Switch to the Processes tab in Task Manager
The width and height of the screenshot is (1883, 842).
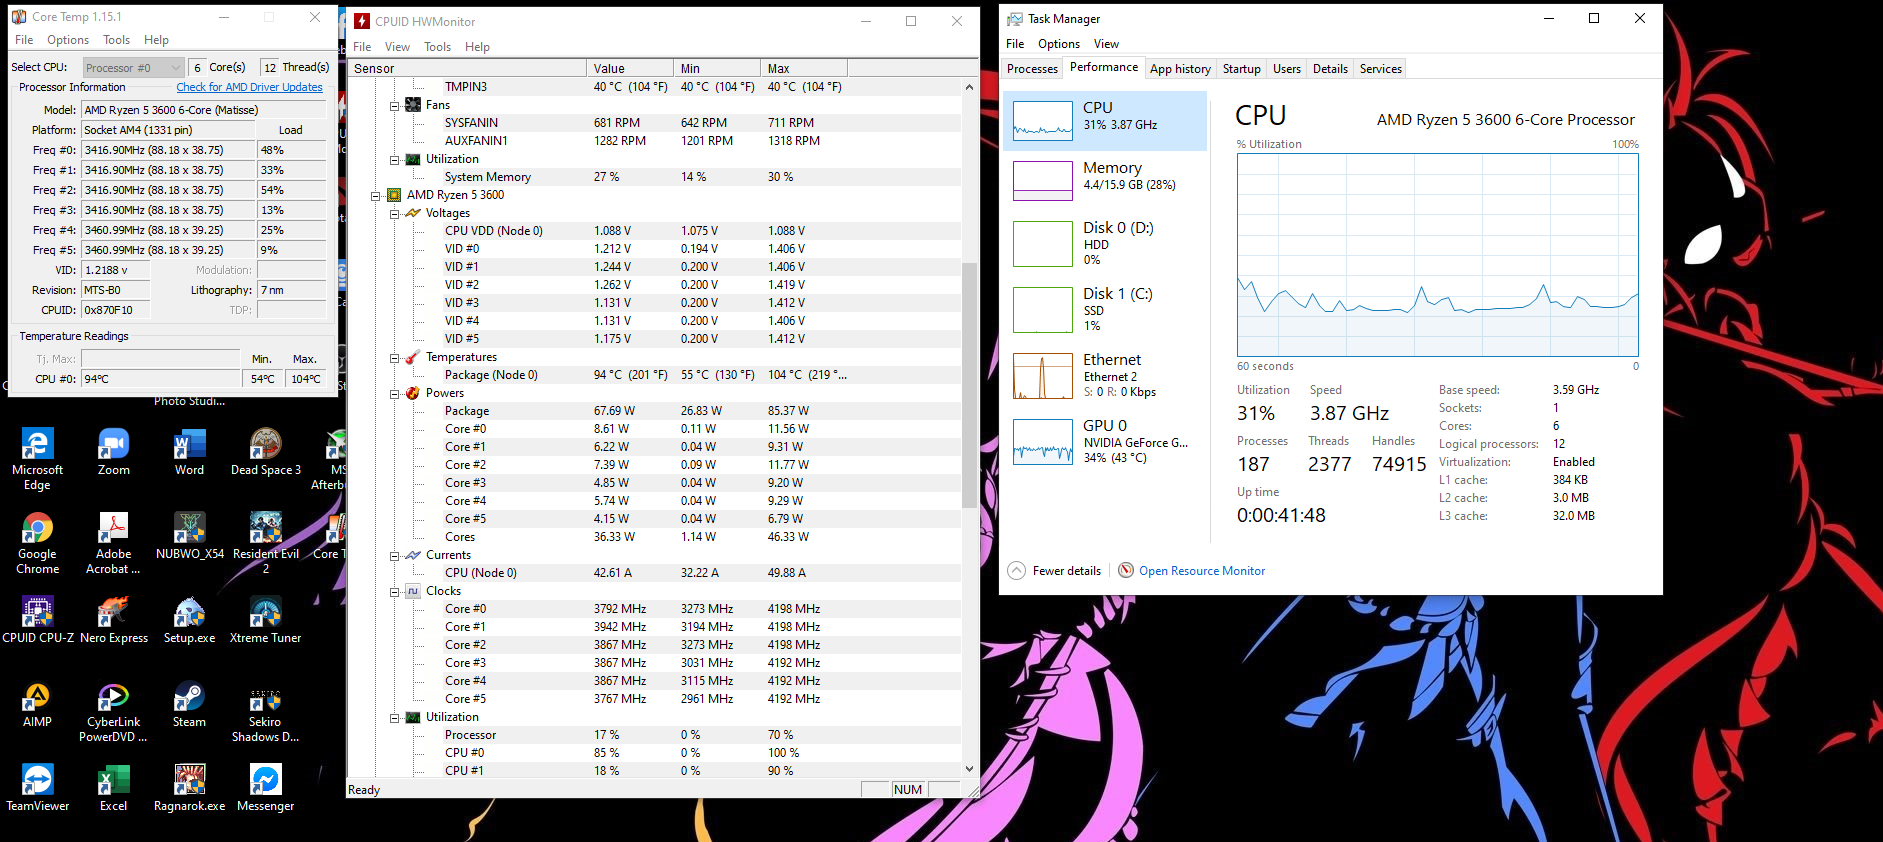pyautogui.click(x=1032, y=69)
